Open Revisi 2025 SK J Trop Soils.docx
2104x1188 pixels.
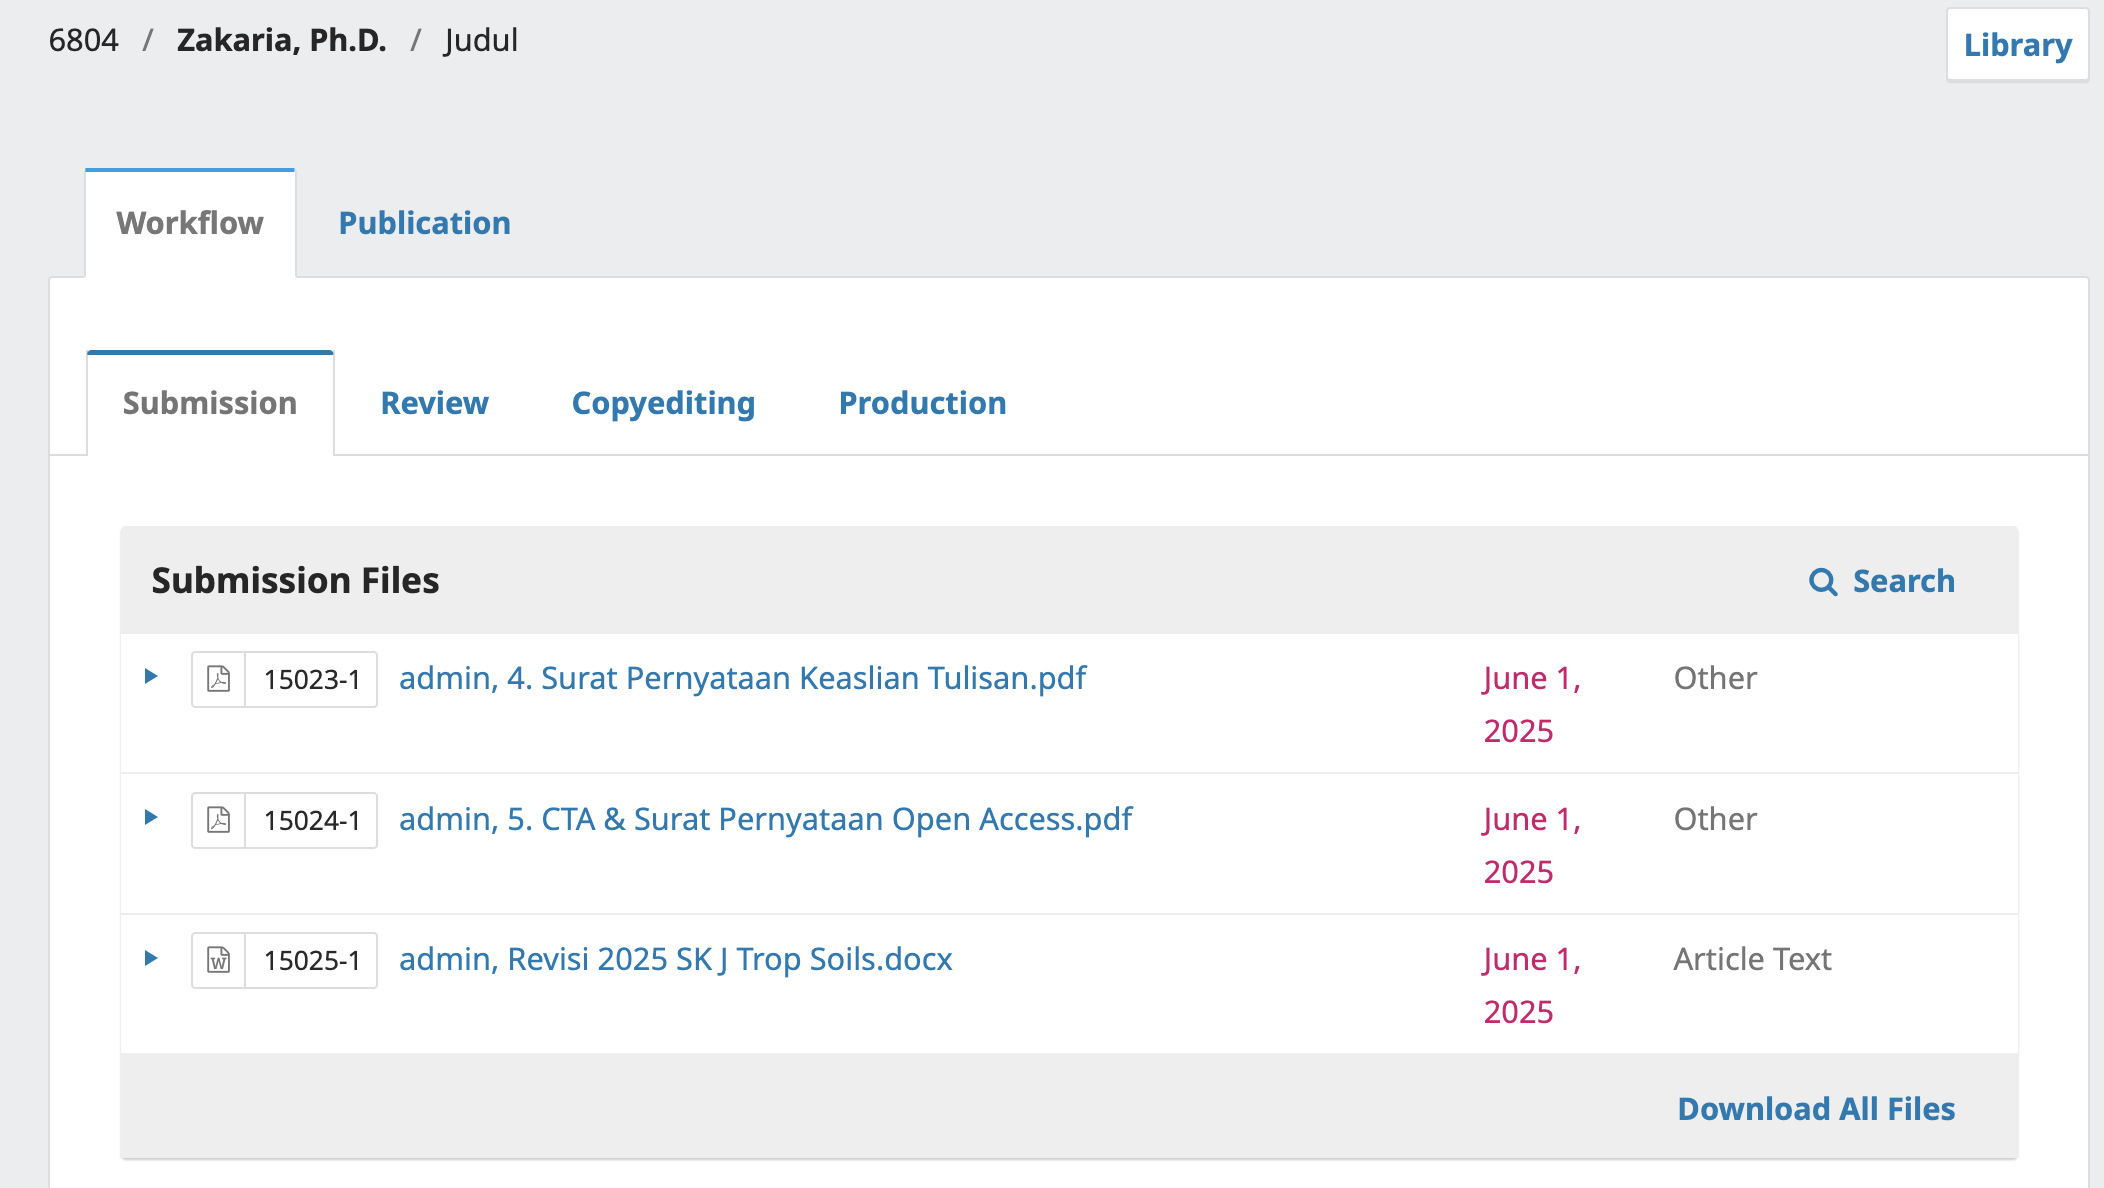pyautogui.click(x=675, y=959)
